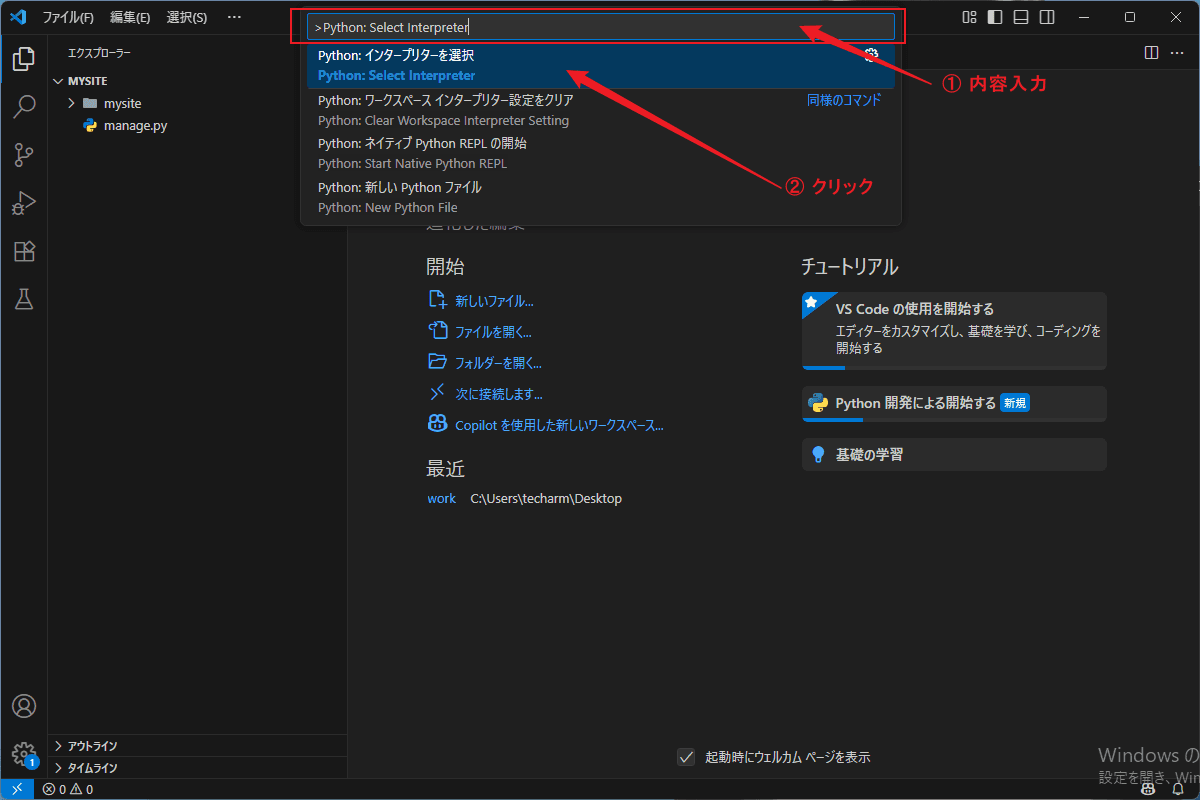The width and height of the screenshot is (1200, 800).
Task: Expand the アウトライン section
Action: (197, 746)
